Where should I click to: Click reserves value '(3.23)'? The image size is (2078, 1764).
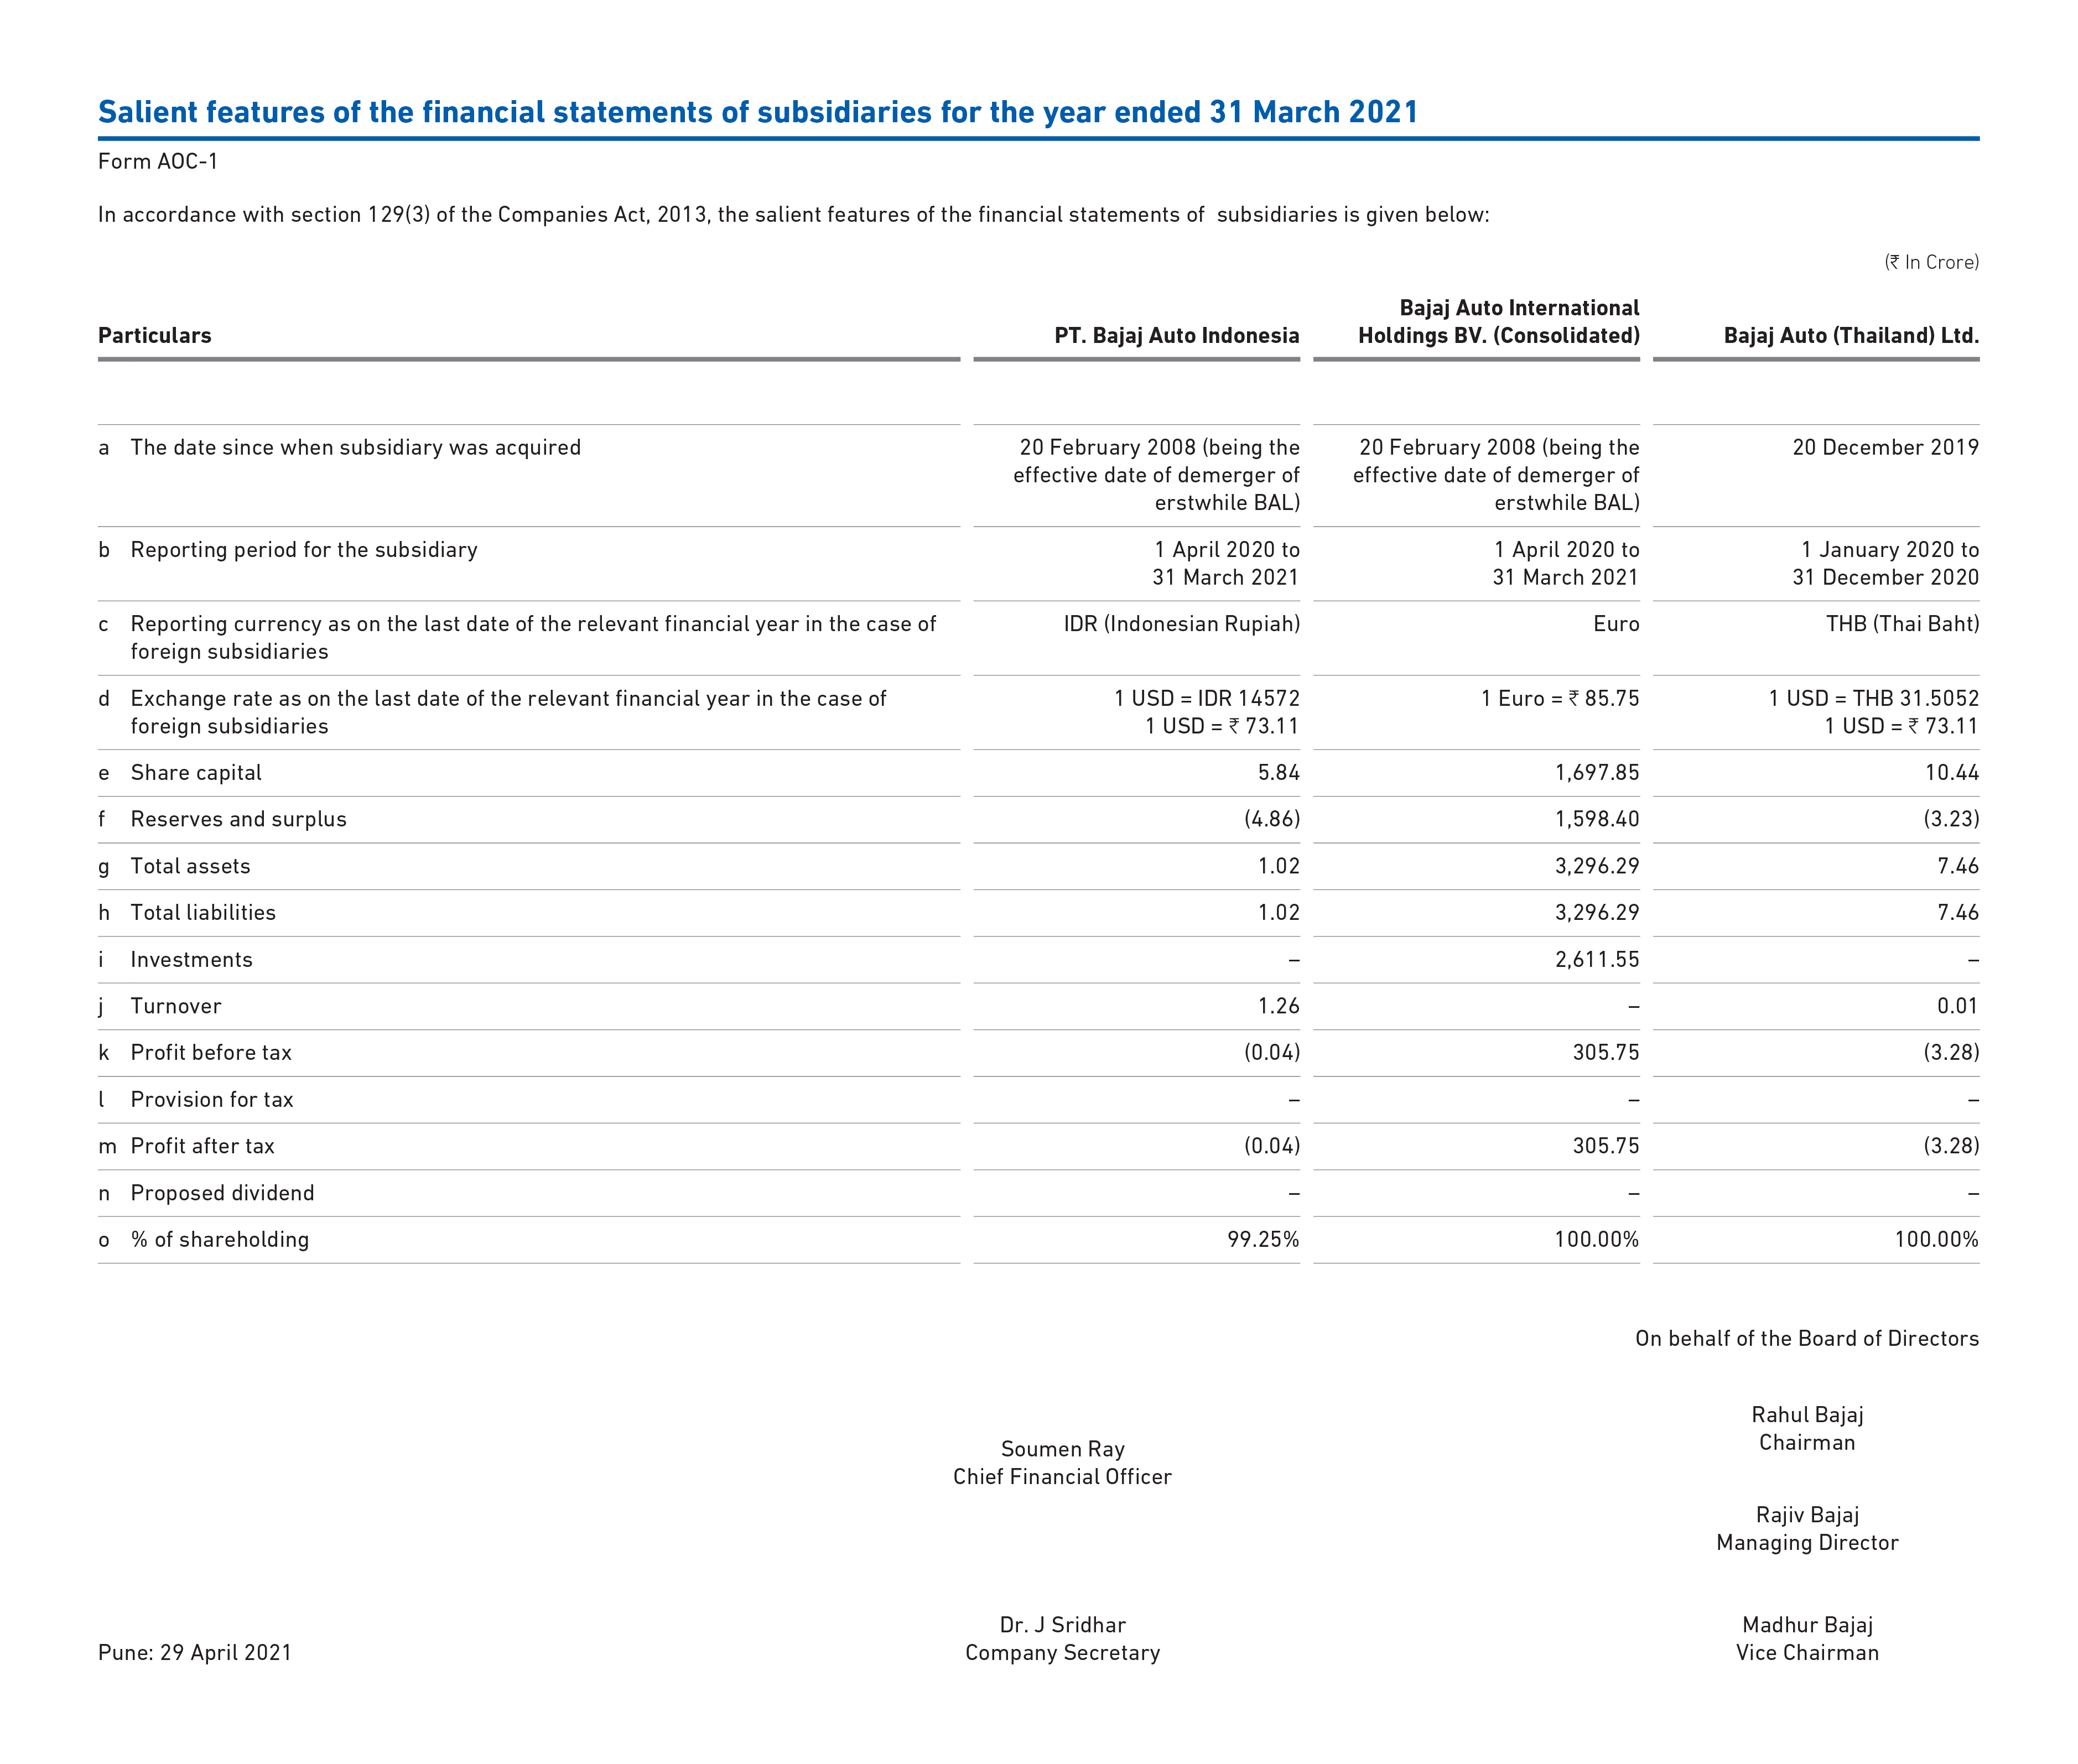(x=1951, y=820)
